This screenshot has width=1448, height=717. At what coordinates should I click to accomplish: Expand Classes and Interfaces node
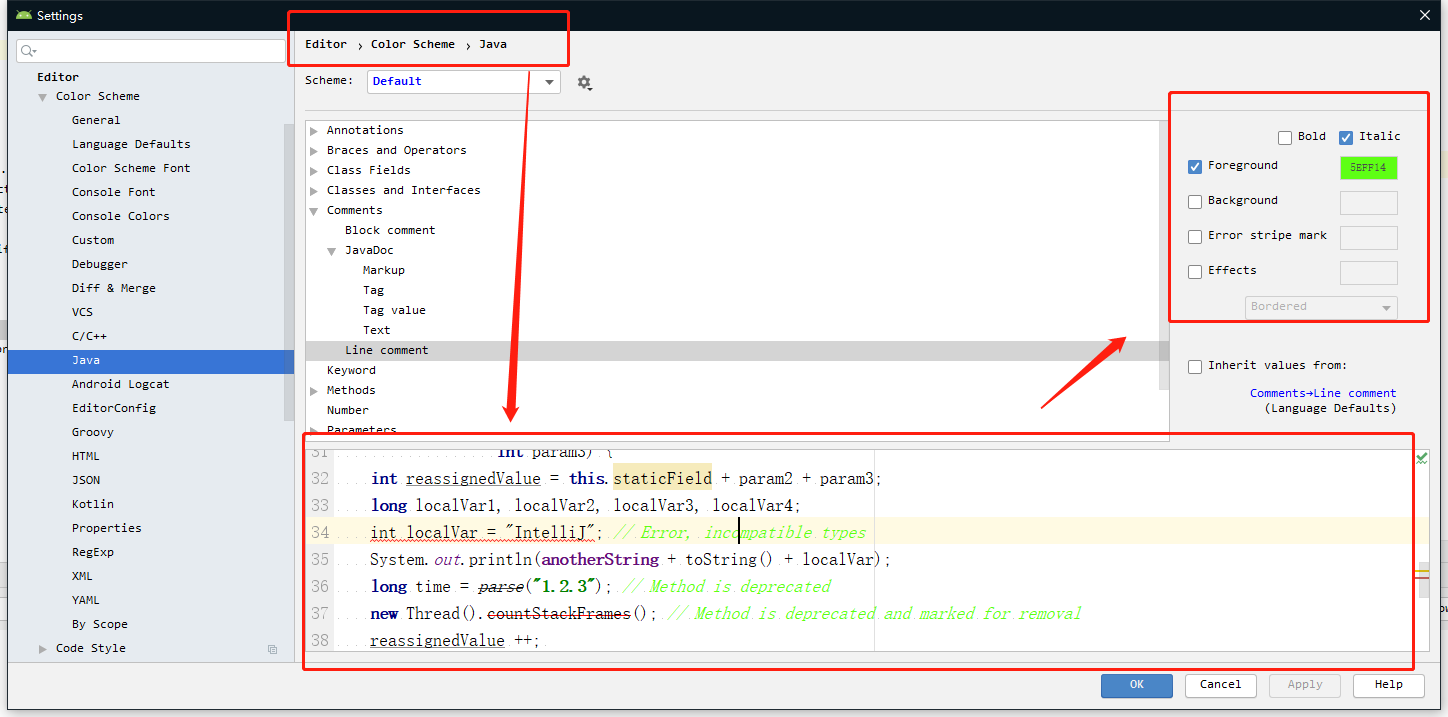[314, 191]
